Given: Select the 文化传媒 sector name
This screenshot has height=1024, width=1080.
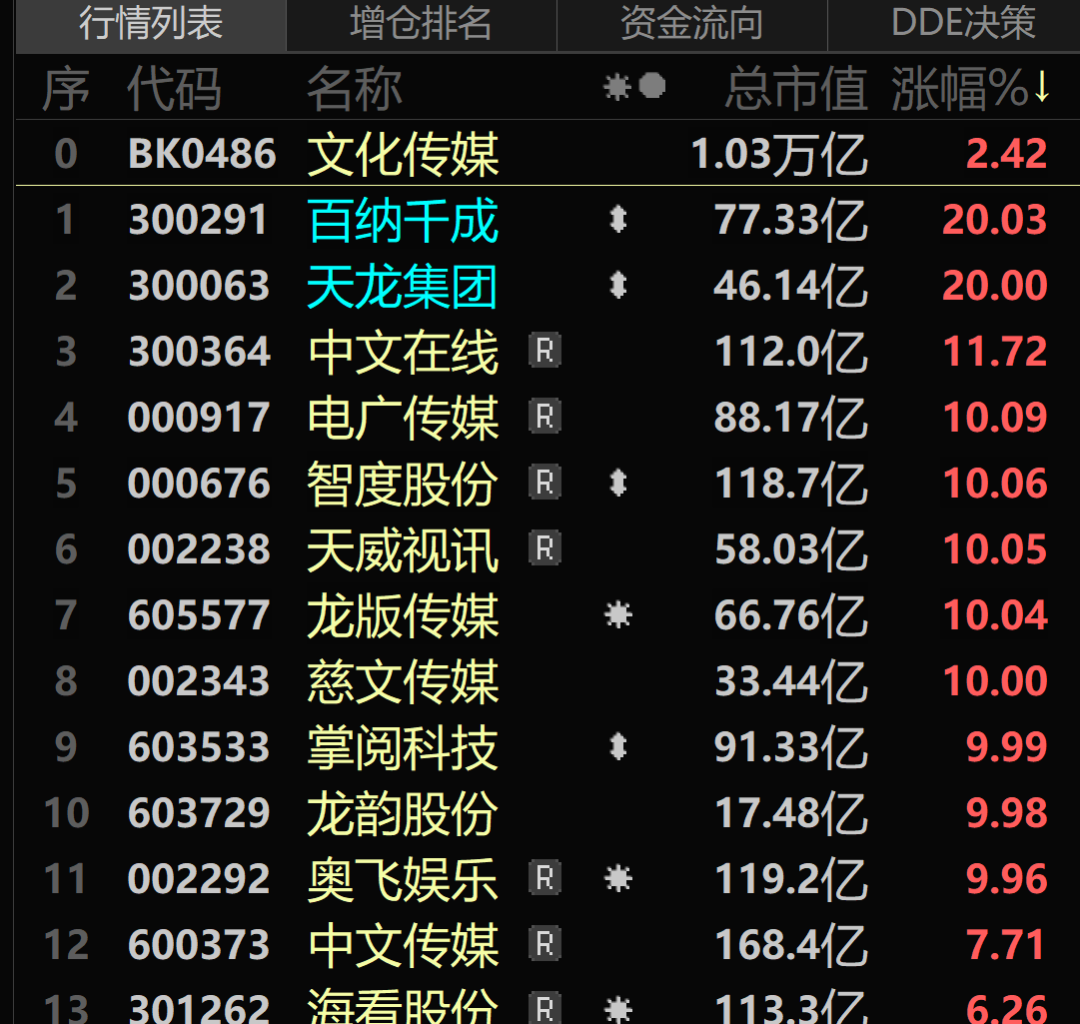Looking at the screenshot, I should 403,154.
